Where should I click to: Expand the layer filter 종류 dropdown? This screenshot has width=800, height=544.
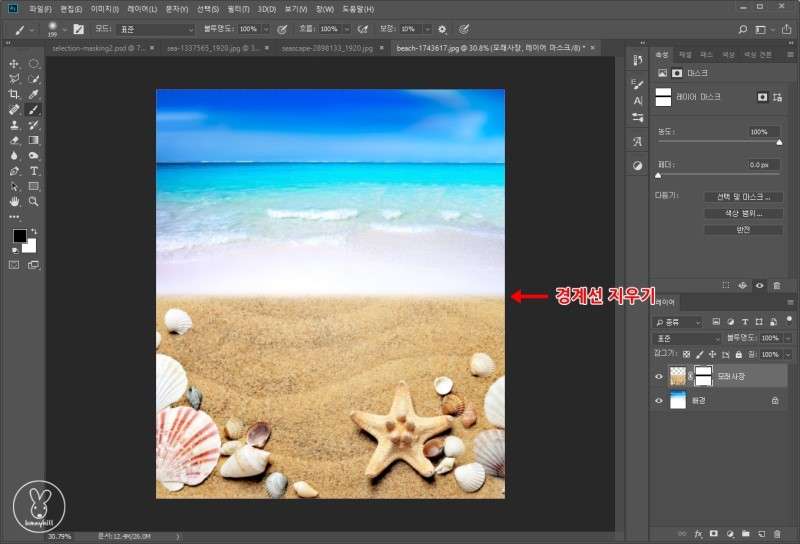678,323
